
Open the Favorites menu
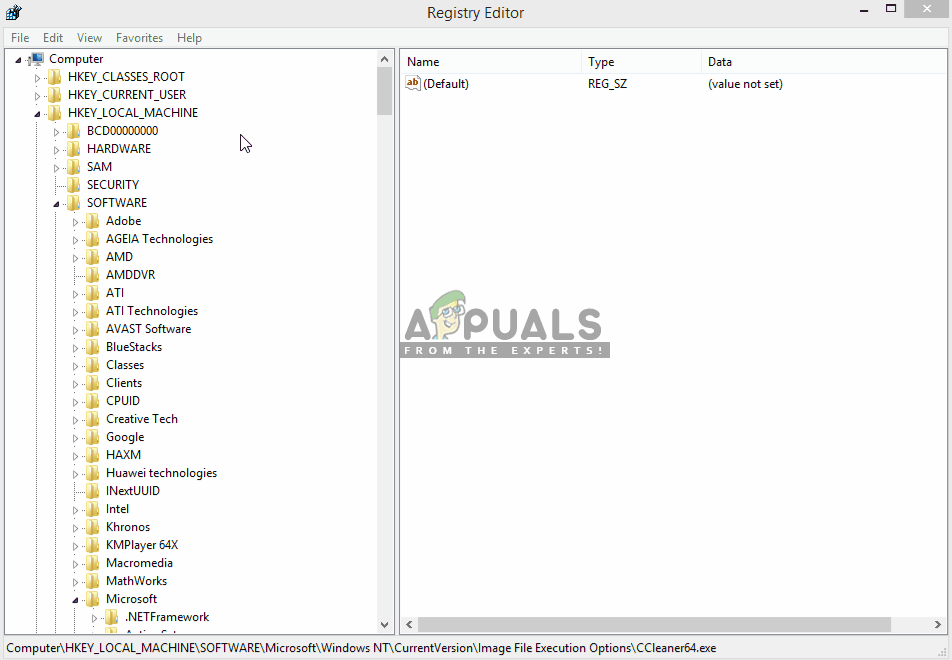tap(139, 38)
